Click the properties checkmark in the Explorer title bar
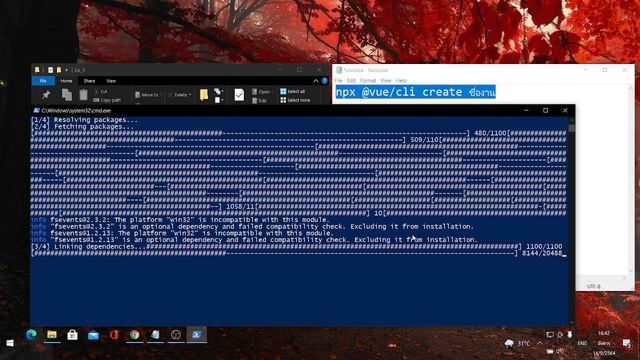The height and width of the screenshot is (360, 640). [x=50, y=70]
